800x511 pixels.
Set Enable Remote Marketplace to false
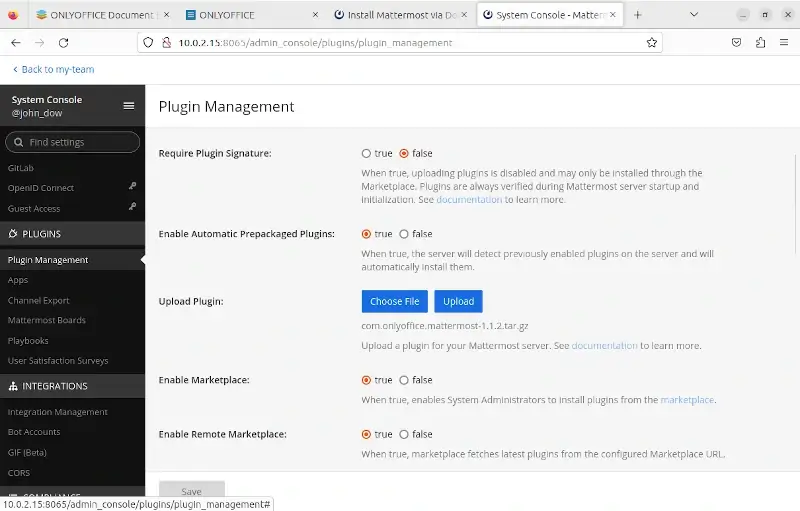click(x=404, y=435)
